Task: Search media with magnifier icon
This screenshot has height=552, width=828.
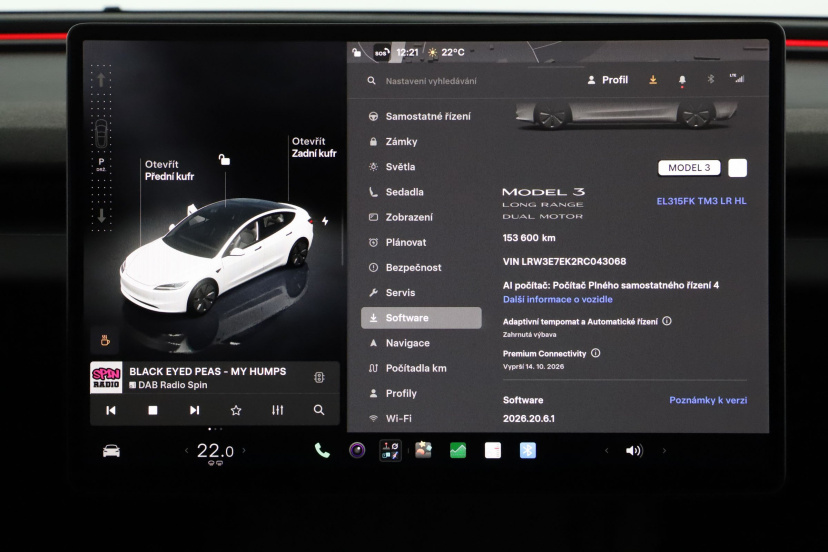Action: pyautogui.click(x=319, y=410)
